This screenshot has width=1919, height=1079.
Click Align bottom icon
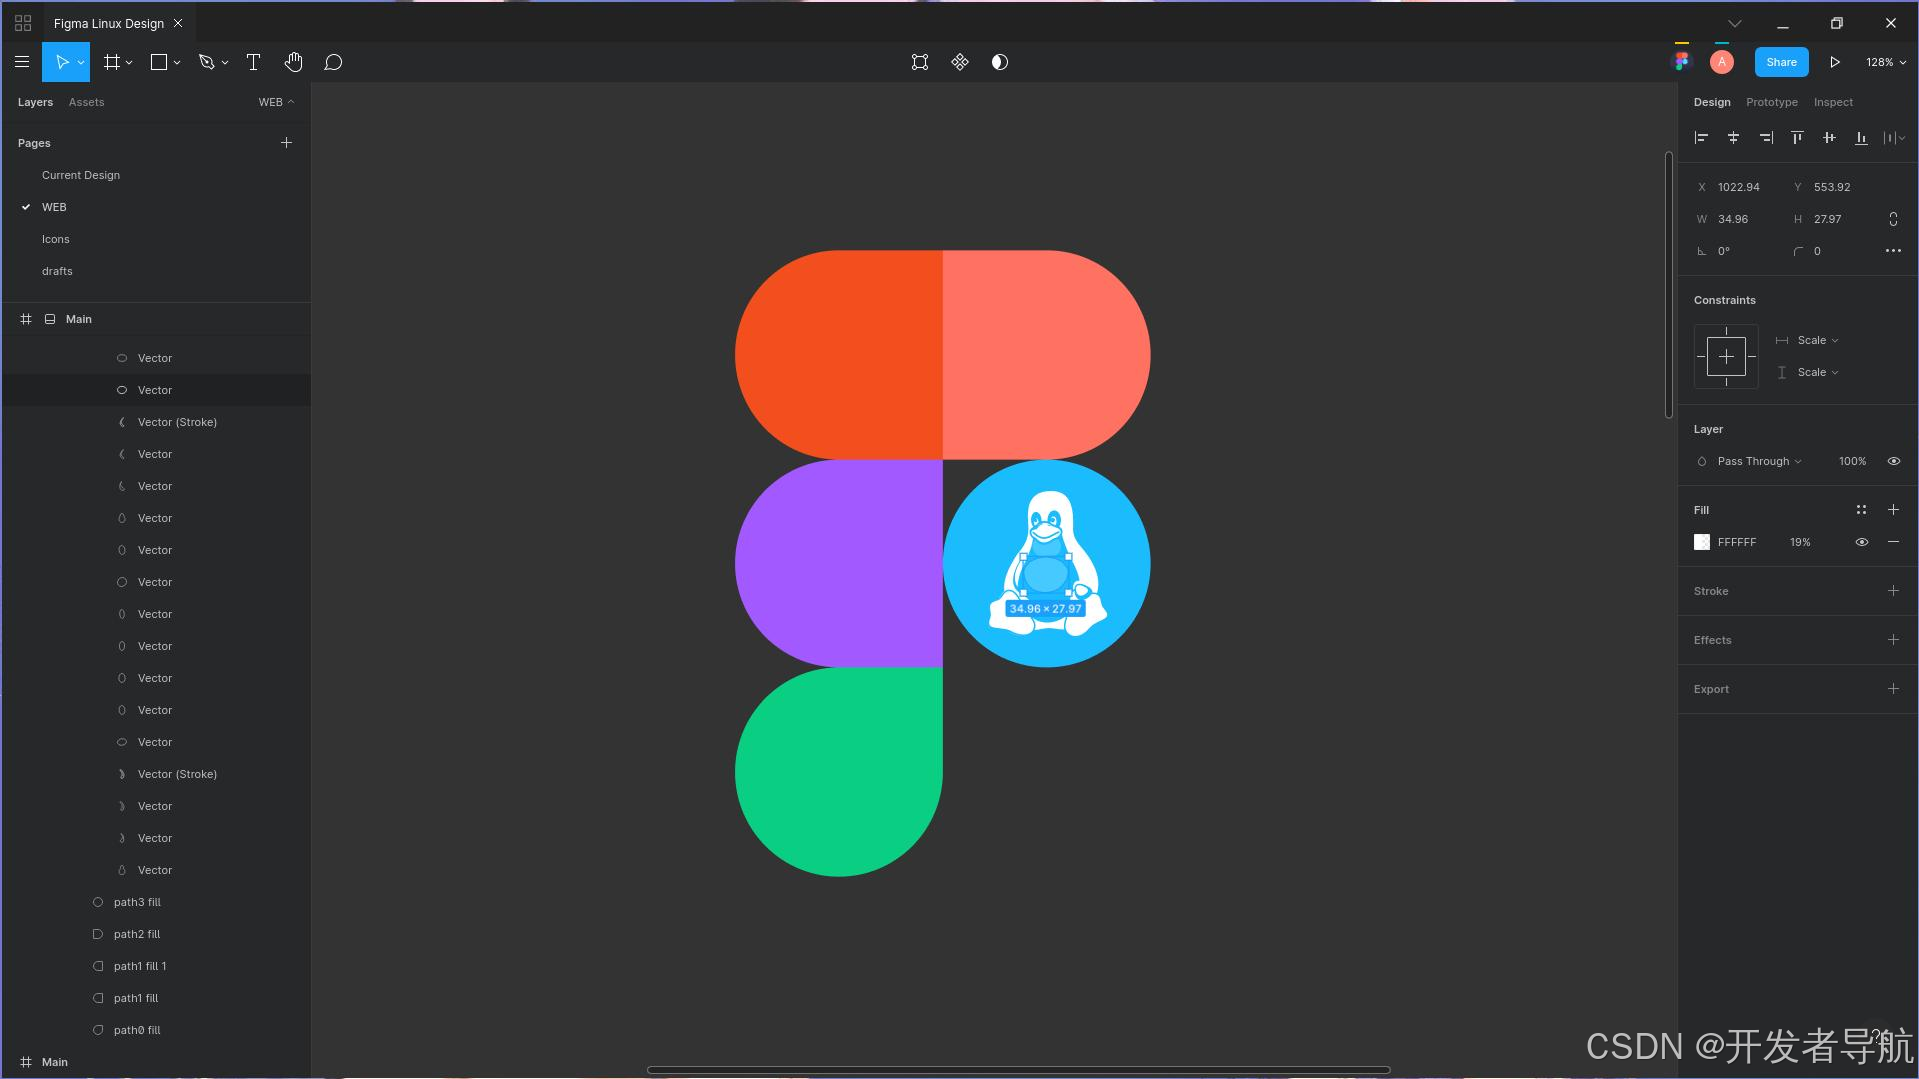1861,138
